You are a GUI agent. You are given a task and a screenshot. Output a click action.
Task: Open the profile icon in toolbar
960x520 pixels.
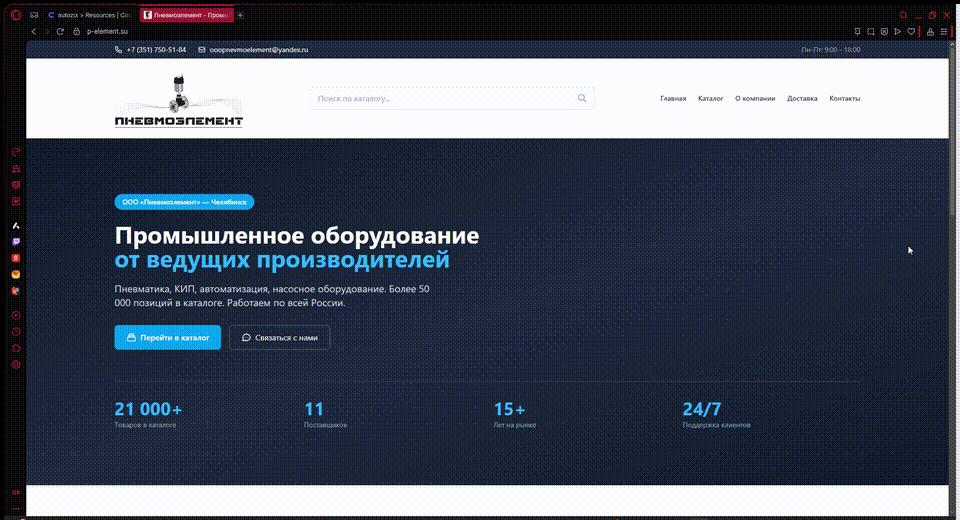[930, 31]
